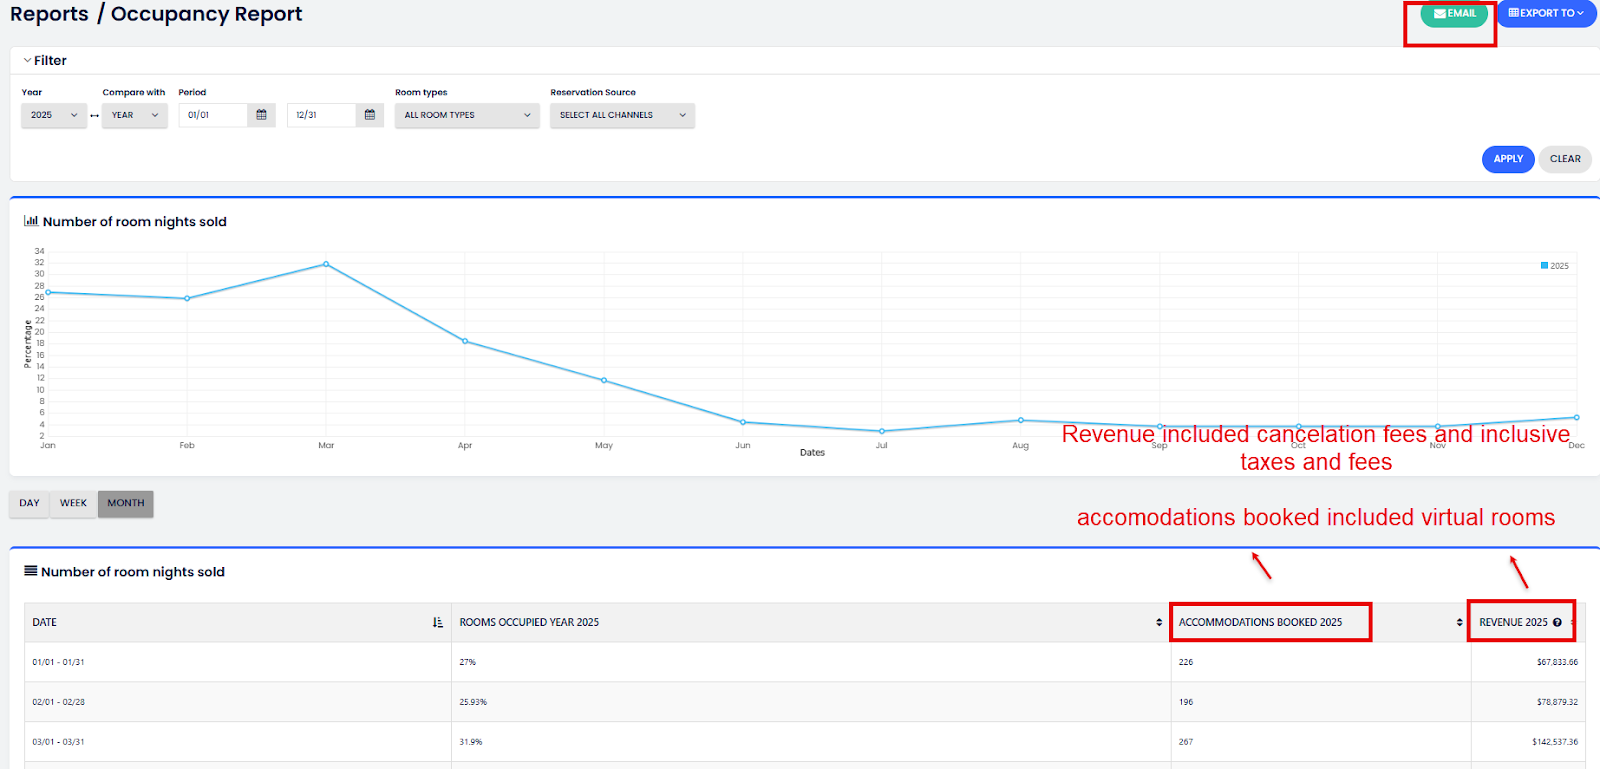Image resolution: width=1600 pixels, height=769 pixels.
Task: Sort table by Date column icon
Action: point(437,622)
